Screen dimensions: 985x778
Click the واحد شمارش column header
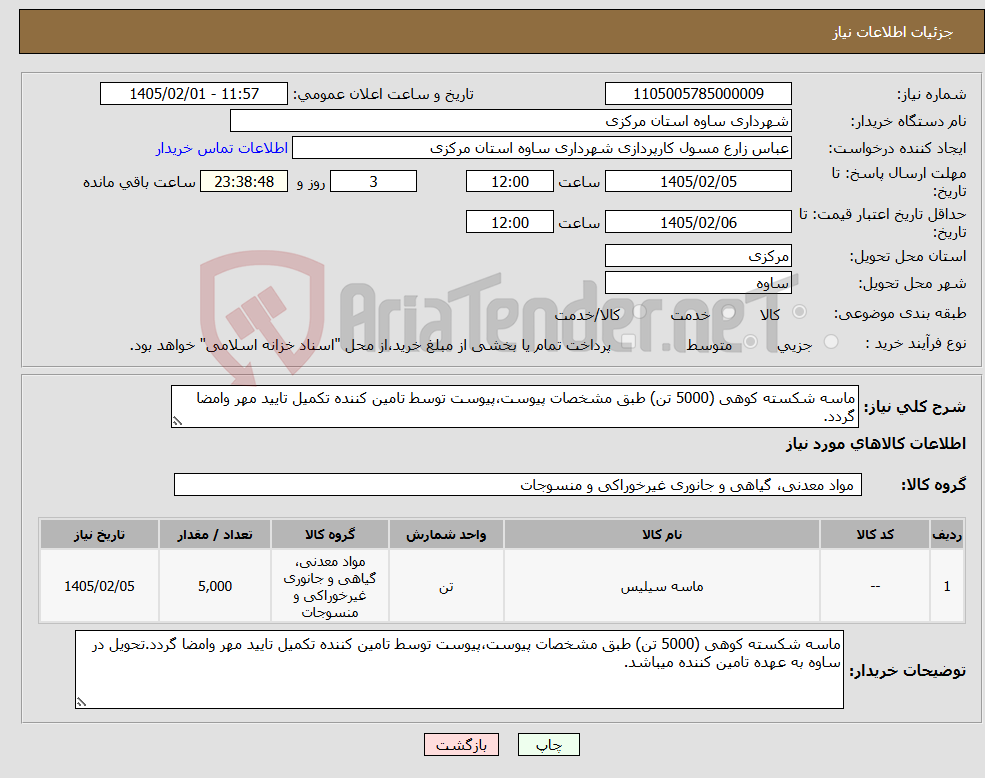(x=446, y=534)
